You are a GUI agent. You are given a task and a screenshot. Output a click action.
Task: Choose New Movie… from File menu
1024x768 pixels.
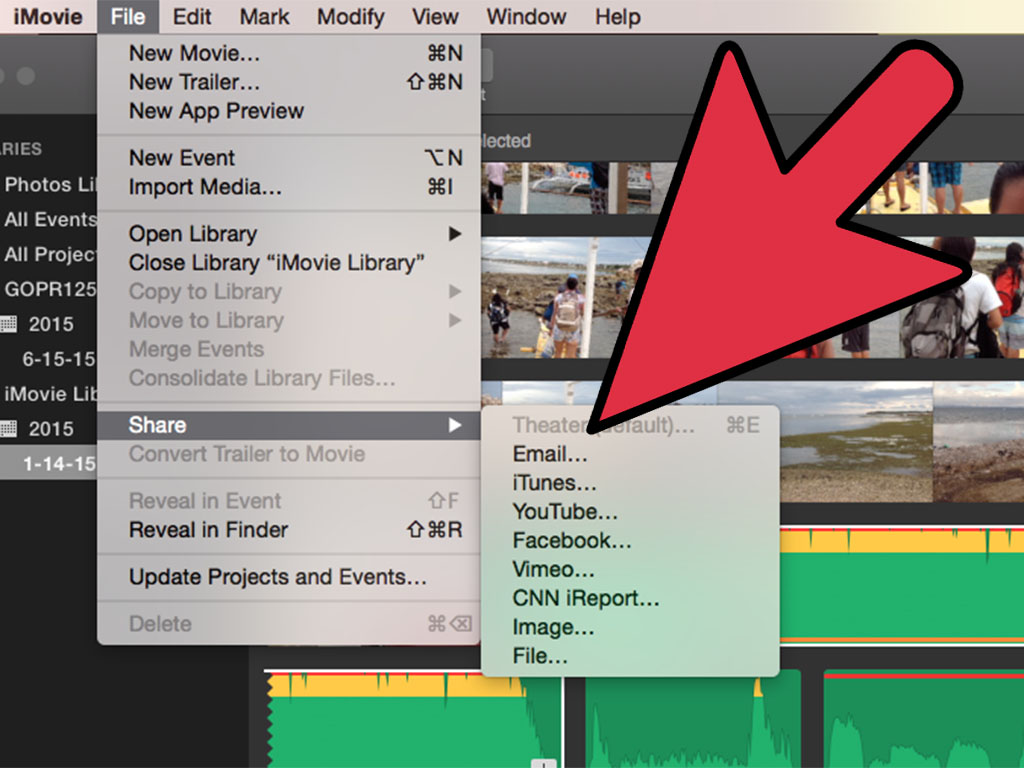[289, 53]
